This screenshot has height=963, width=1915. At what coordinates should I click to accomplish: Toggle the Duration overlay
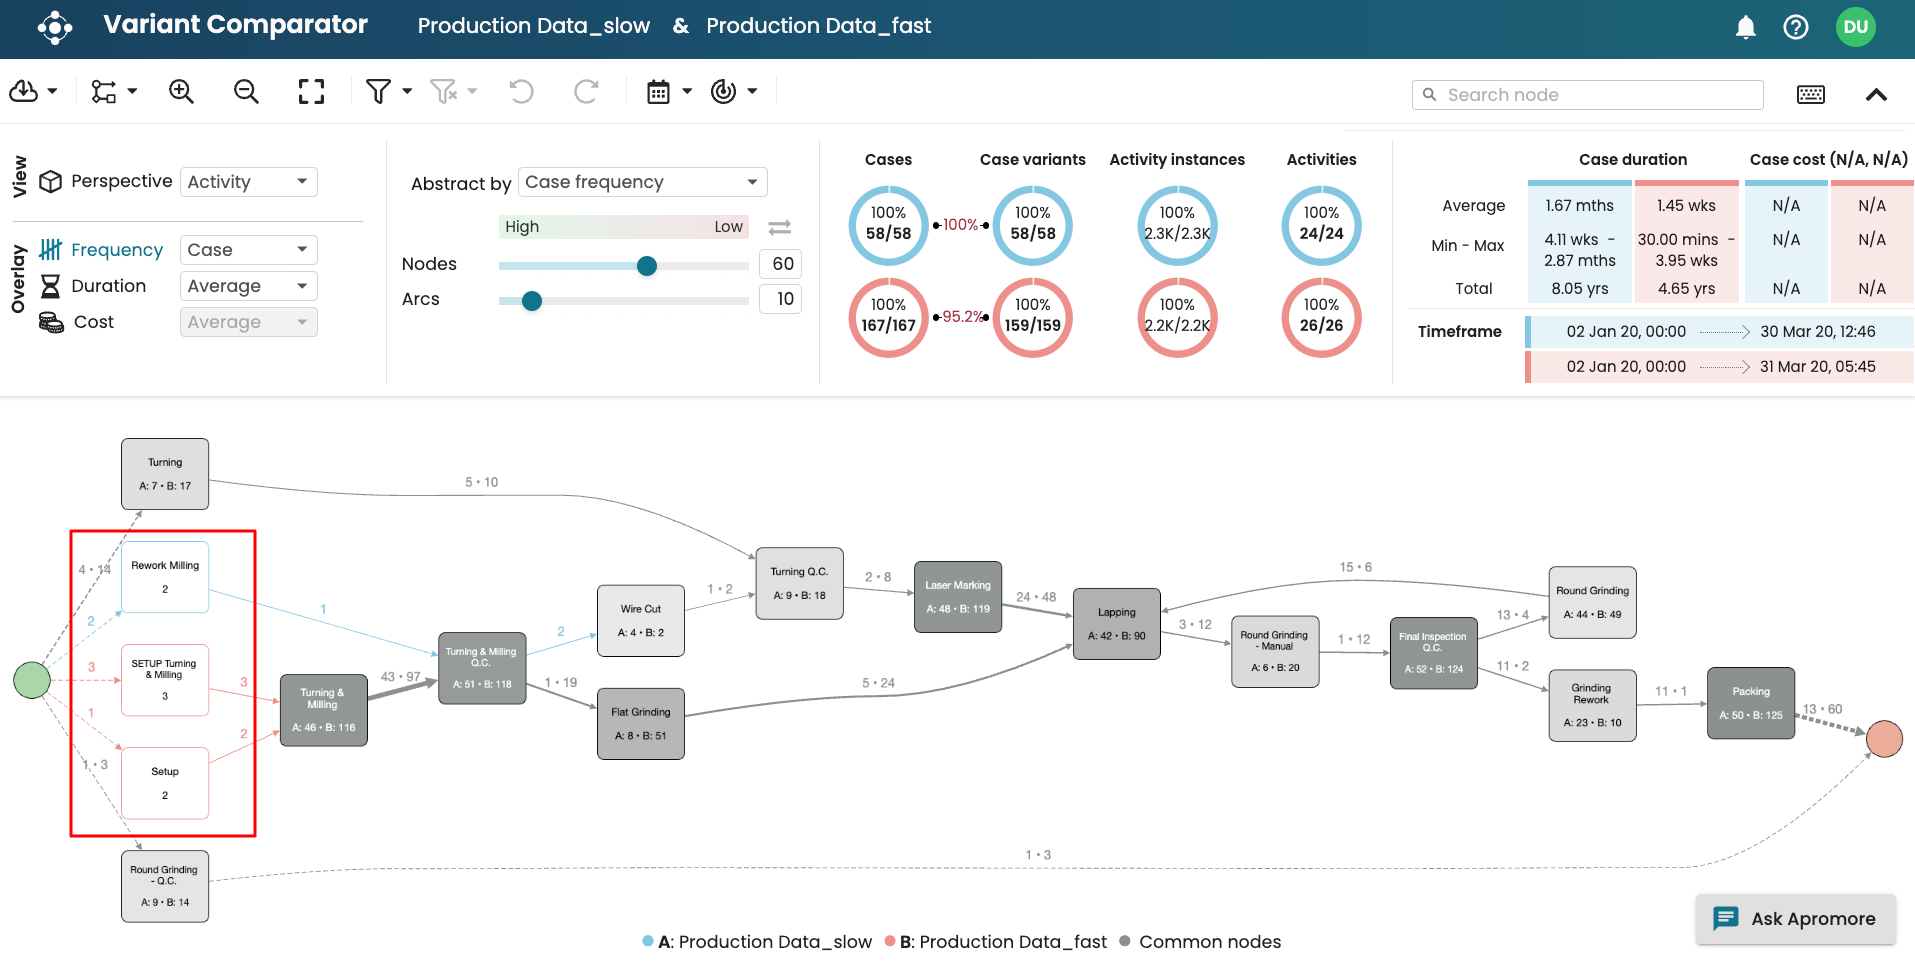point(108,286)
